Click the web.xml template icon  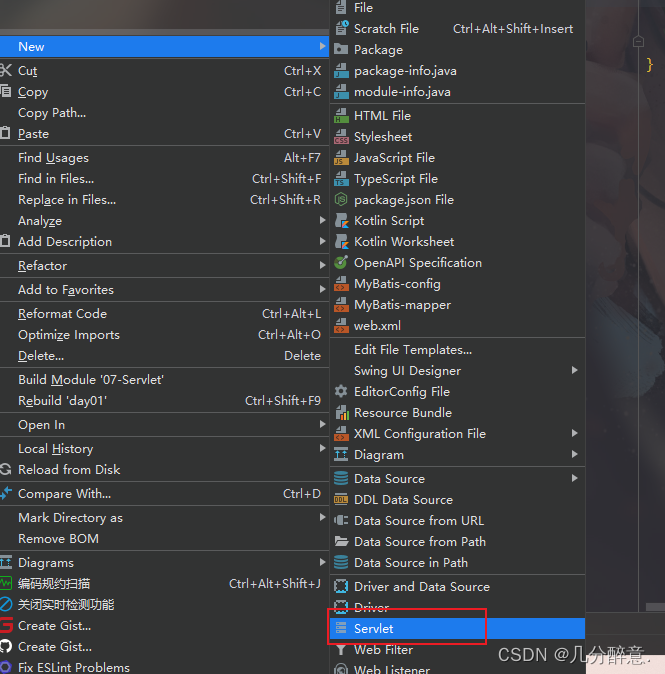point(341,326)
